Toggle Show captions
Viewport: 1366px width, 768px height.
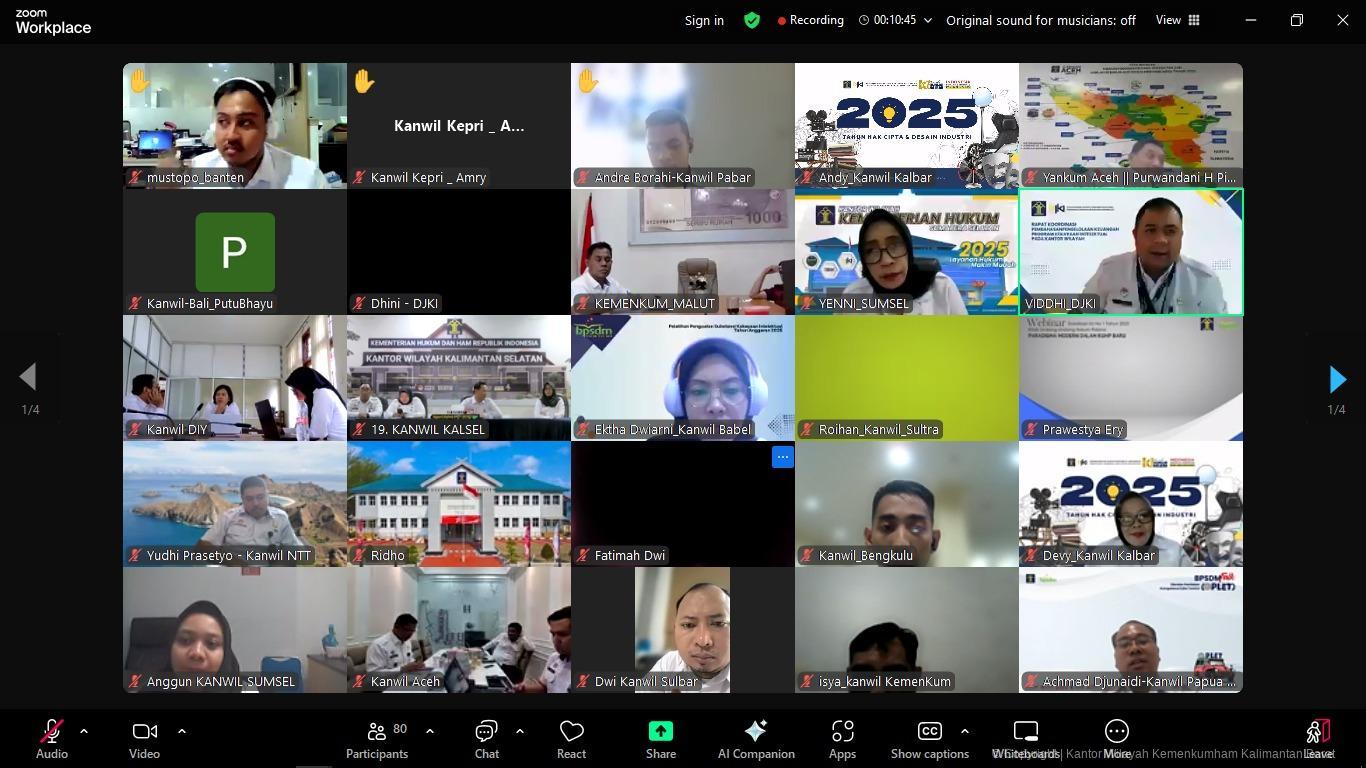[x=929, y=739]
